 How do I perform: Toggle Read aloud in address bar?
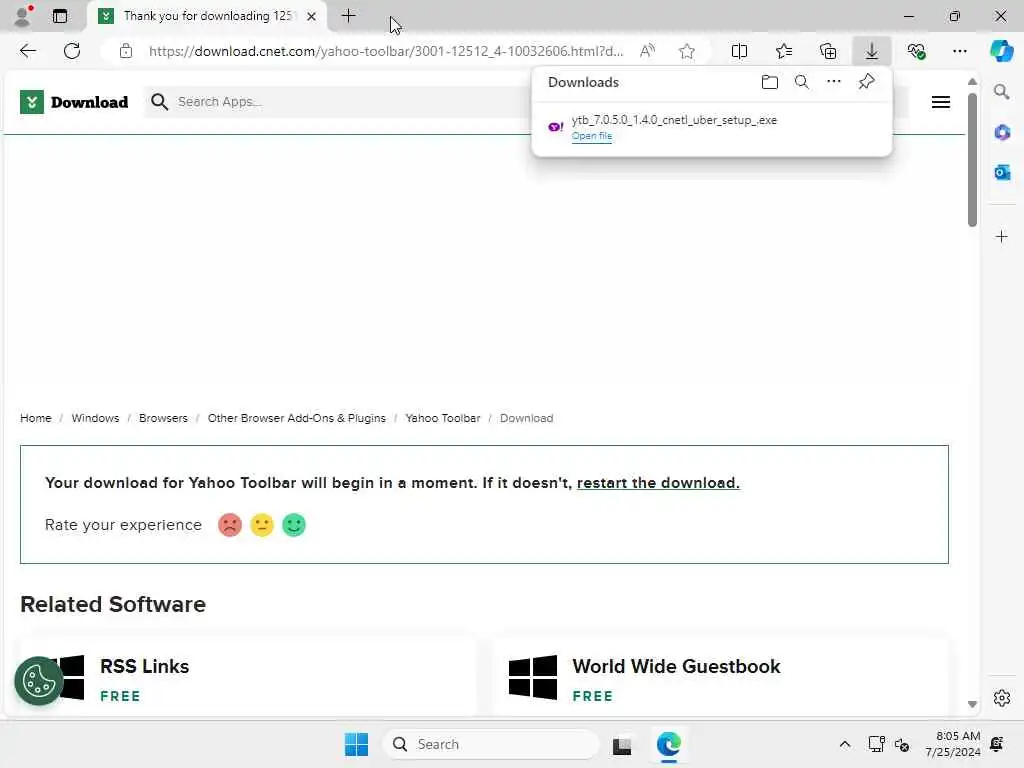[x=647, y=51]
